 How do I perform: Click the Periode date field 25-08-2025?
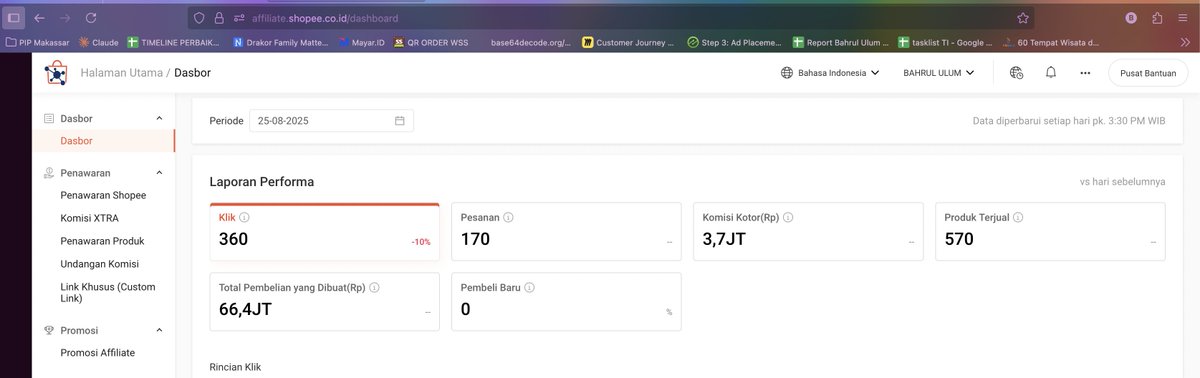[x=331, y=121]
